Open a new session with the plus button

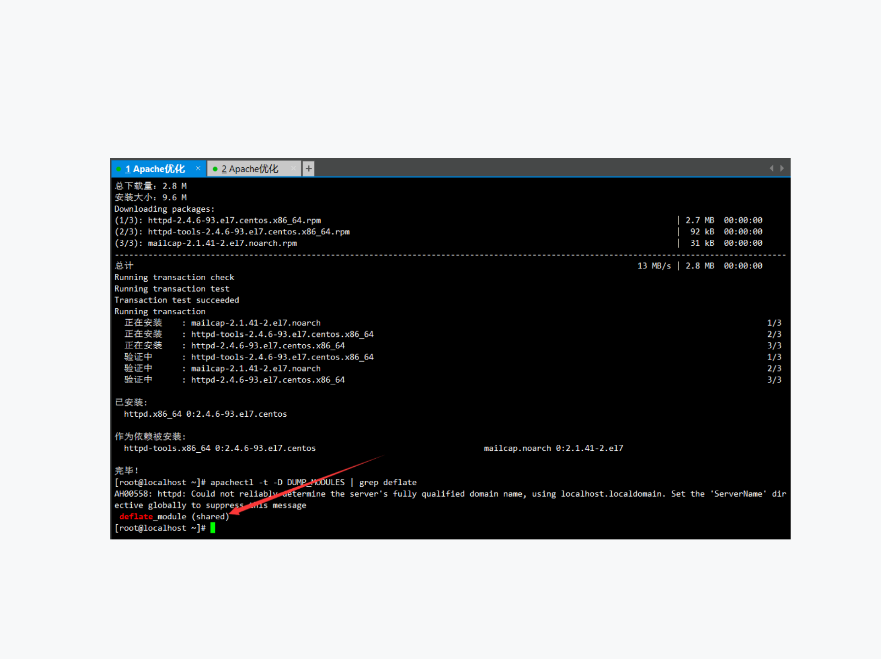[x=308, y=169]
